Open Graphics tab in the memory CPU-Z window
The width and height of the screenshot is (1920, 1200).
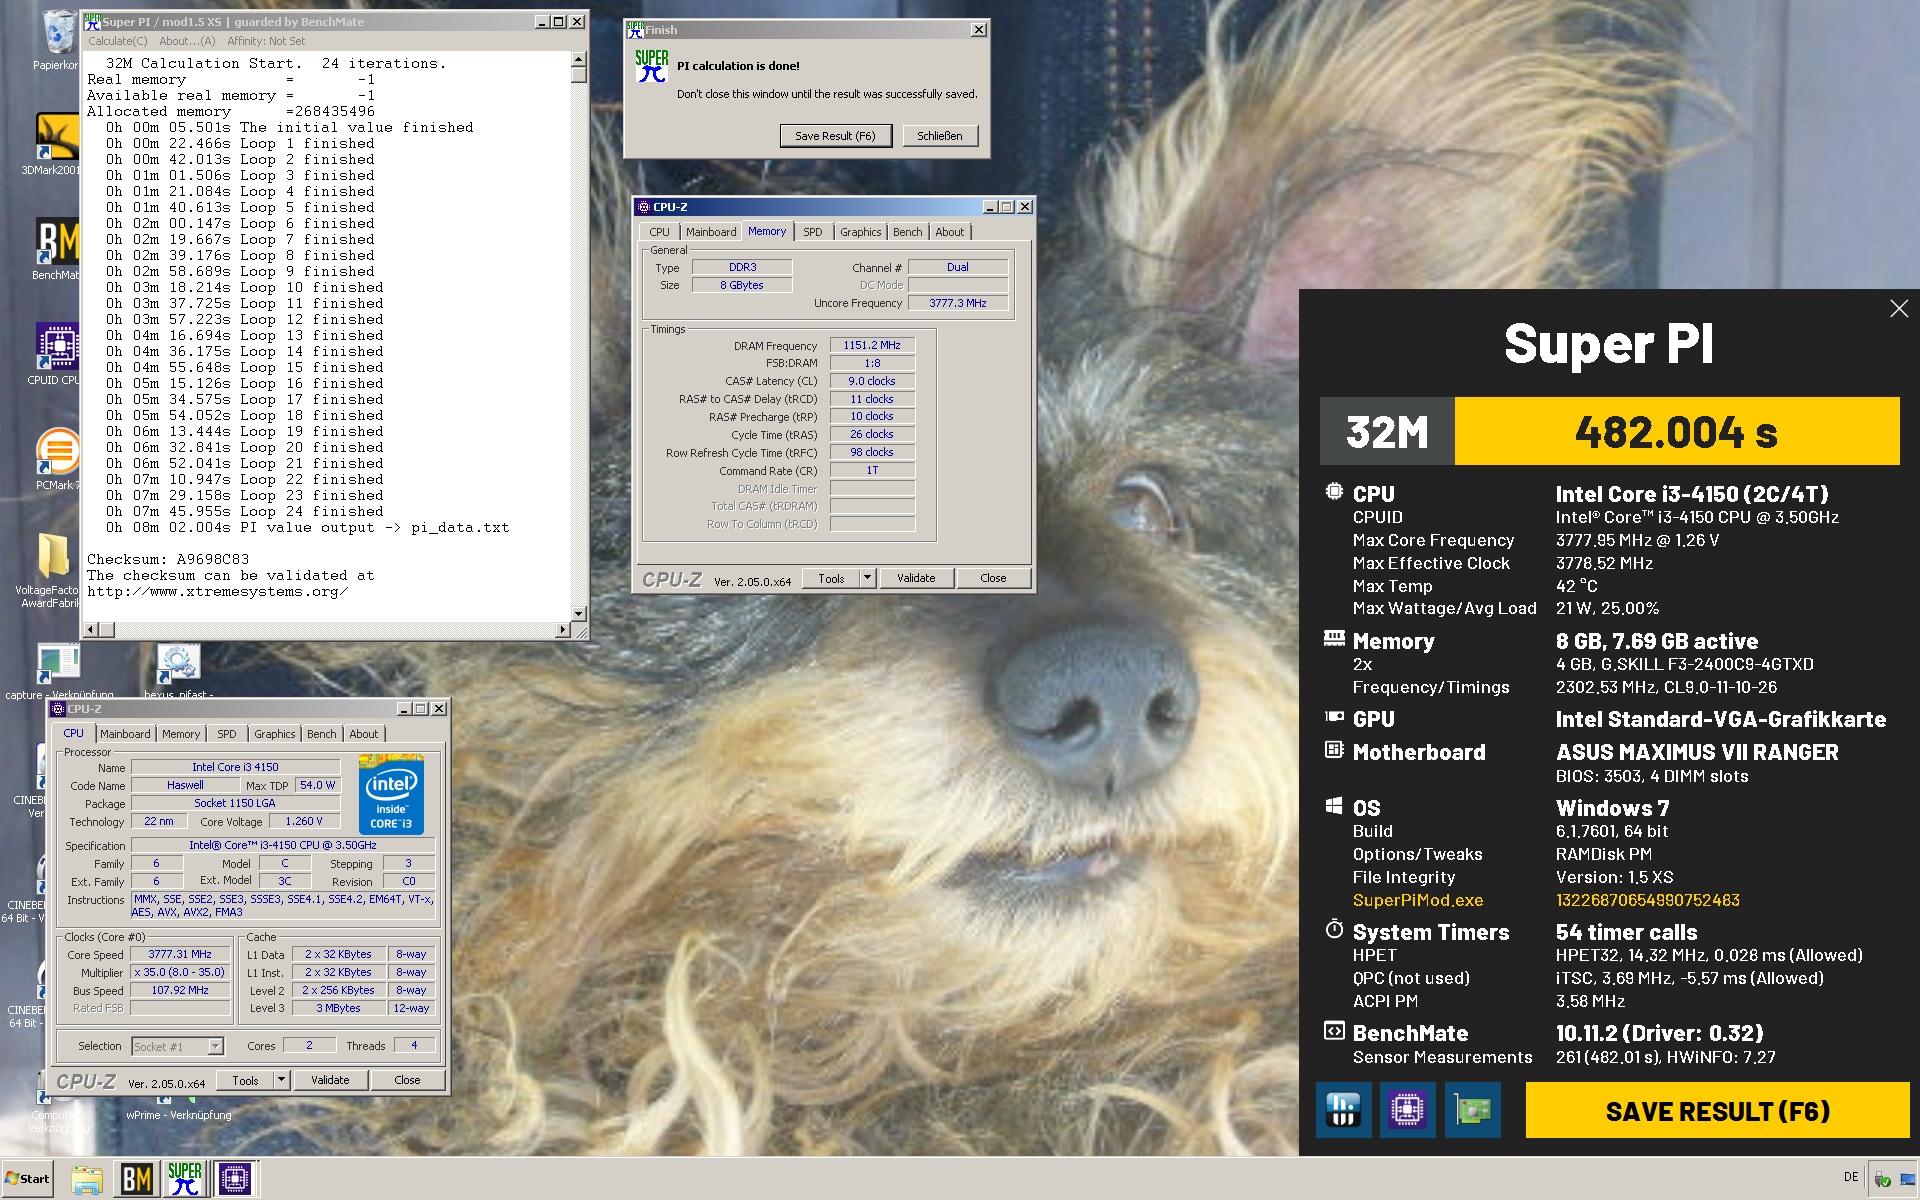[860, 232]
